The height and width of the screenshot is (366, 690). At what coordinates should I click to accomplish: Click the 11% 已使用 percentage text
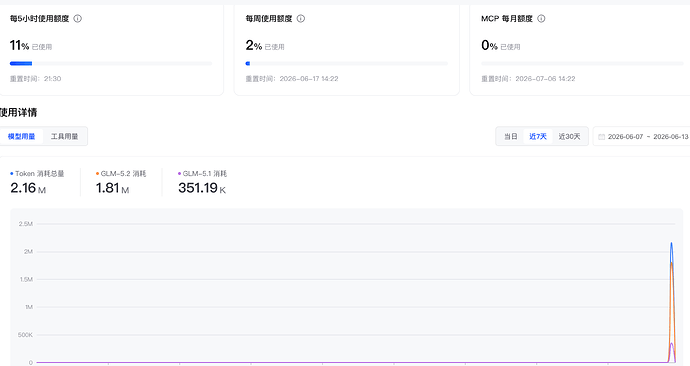coord(31,45)
